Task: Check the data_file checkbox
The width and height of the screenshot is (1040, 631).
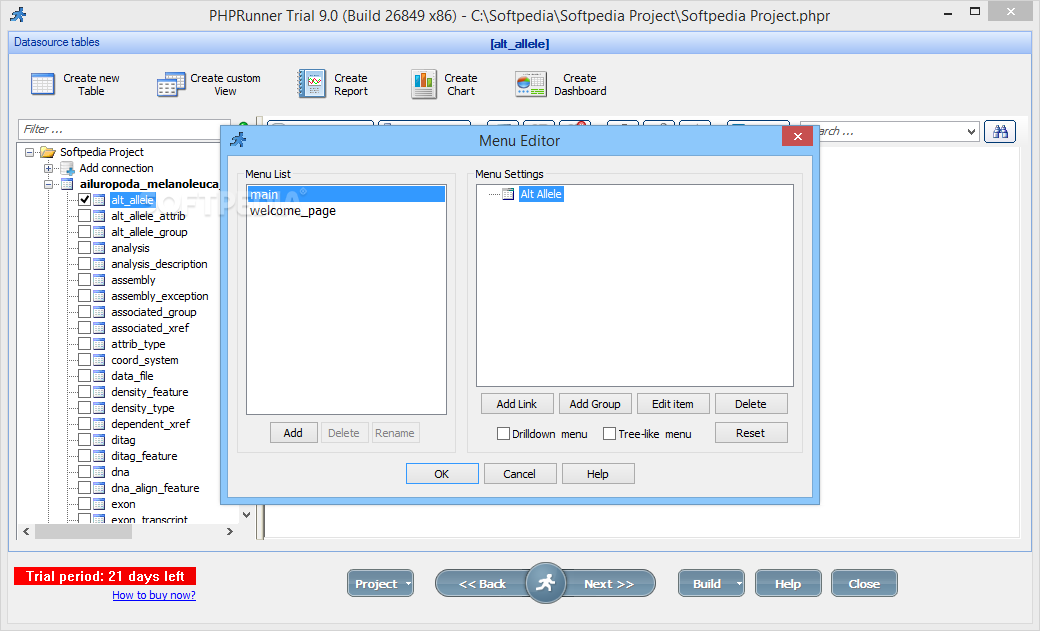Action: click(x=84, y=376)
